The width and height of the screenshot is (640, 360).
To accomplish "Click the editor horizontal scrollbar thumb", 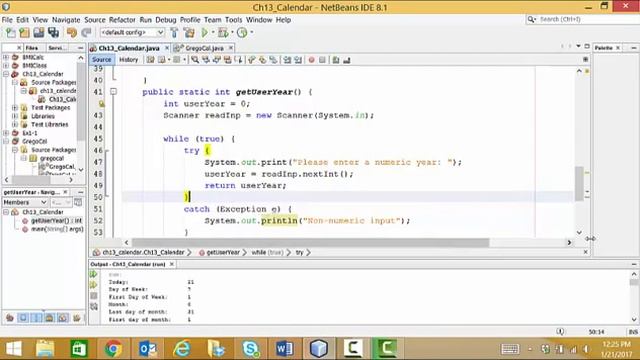I will coord(311,242).
